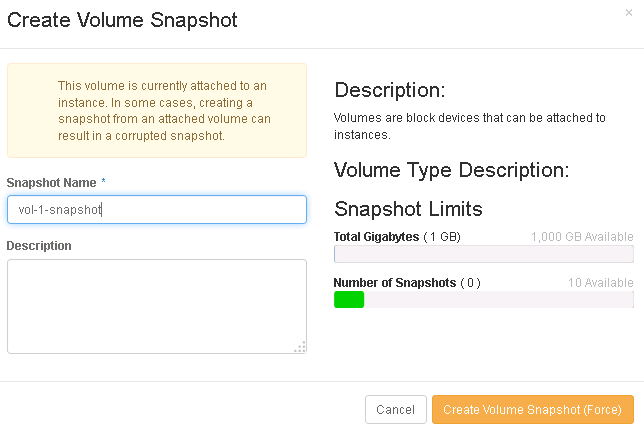Click the Volume Type Description heading

pos(451,169)
